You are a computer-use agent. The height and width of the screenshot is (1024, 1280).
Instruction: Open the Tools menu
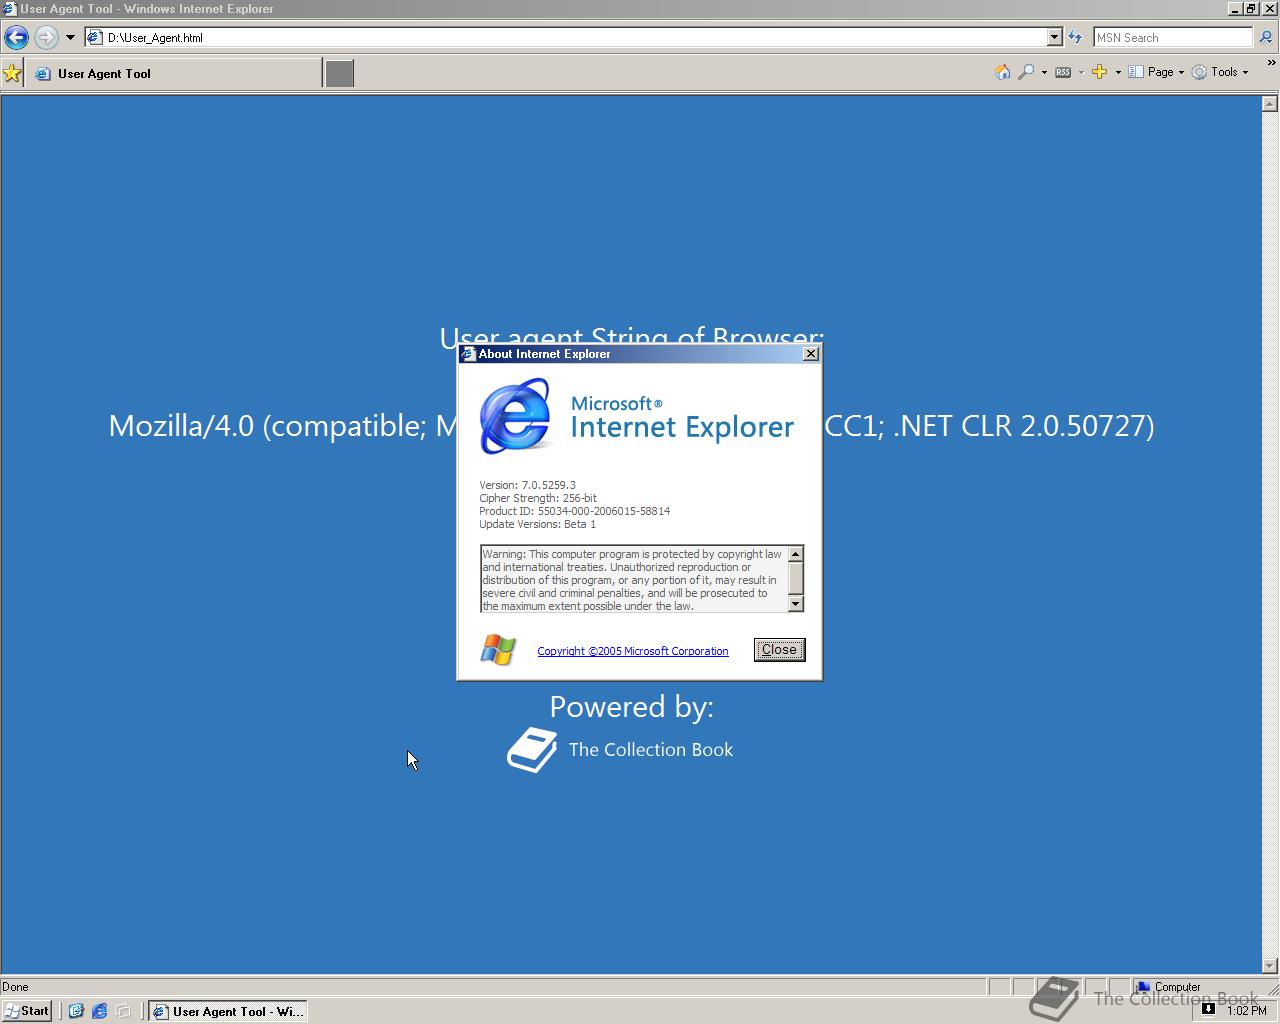(1220, 72)
